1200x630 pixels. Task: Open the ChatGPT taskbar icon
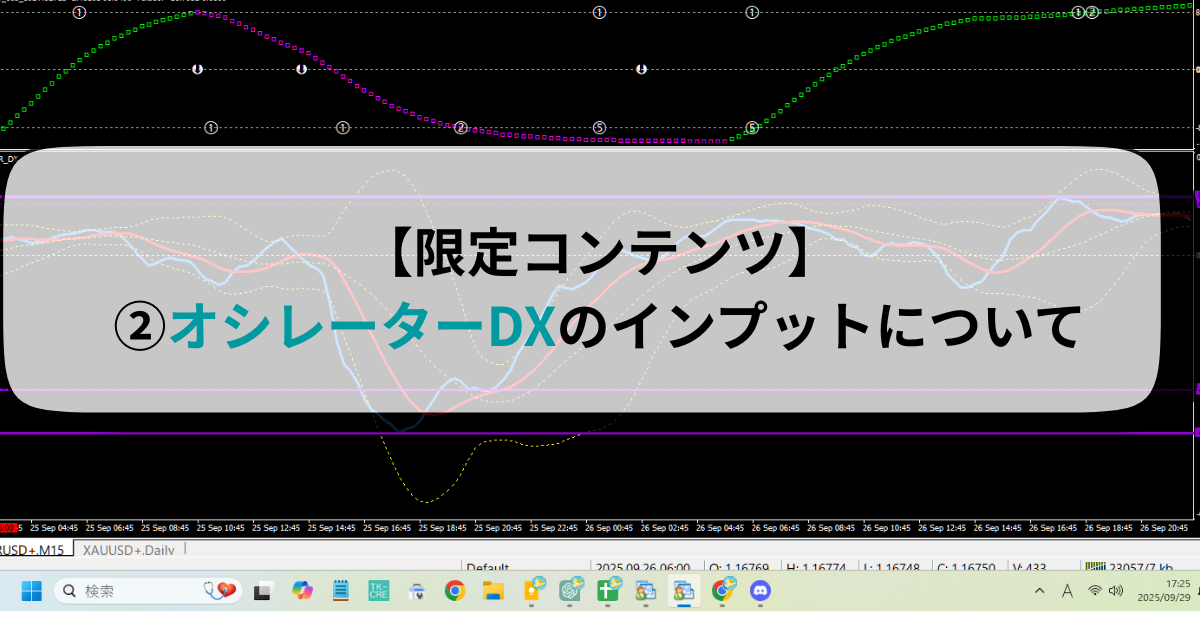click(571, 591)
